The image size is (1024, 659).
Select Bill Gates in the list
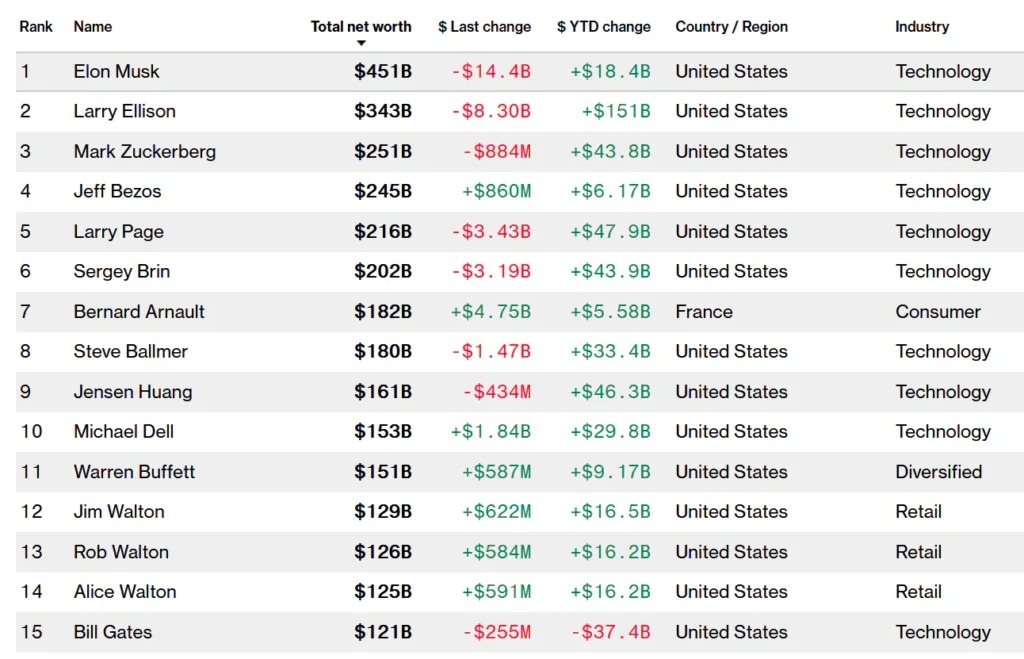pyautogui.click(x=110, y=632)
